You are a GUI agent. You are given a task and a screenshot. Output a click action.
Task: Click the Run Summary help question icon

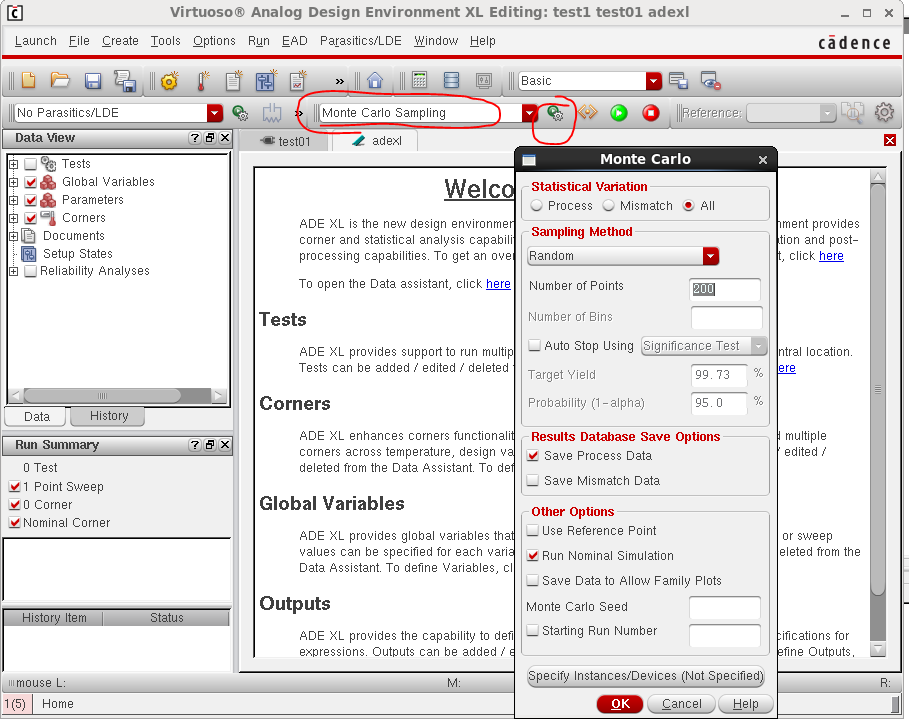point(195,445)
